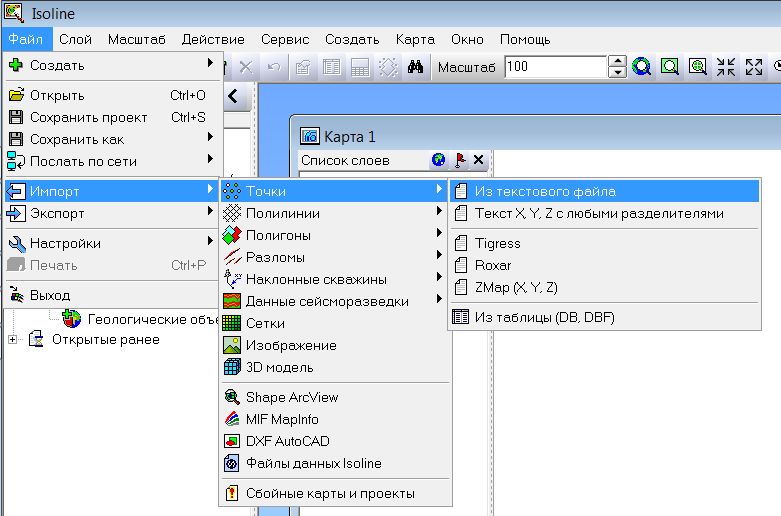Close the Список слоев panel
The height and width of the screenshot is (516, 781).
[479, 160]
